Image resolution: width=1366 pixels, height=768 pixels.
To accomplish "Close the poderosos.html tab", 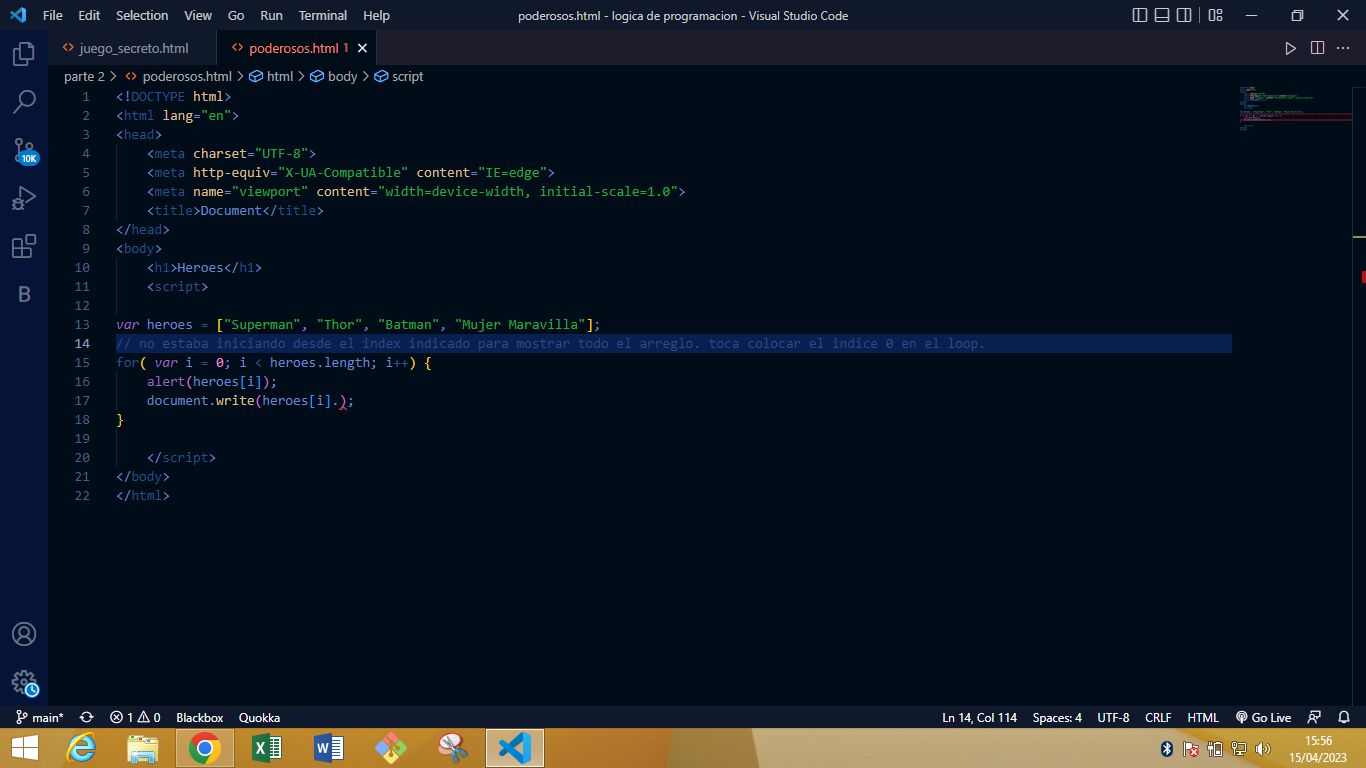I will point(362,48).
